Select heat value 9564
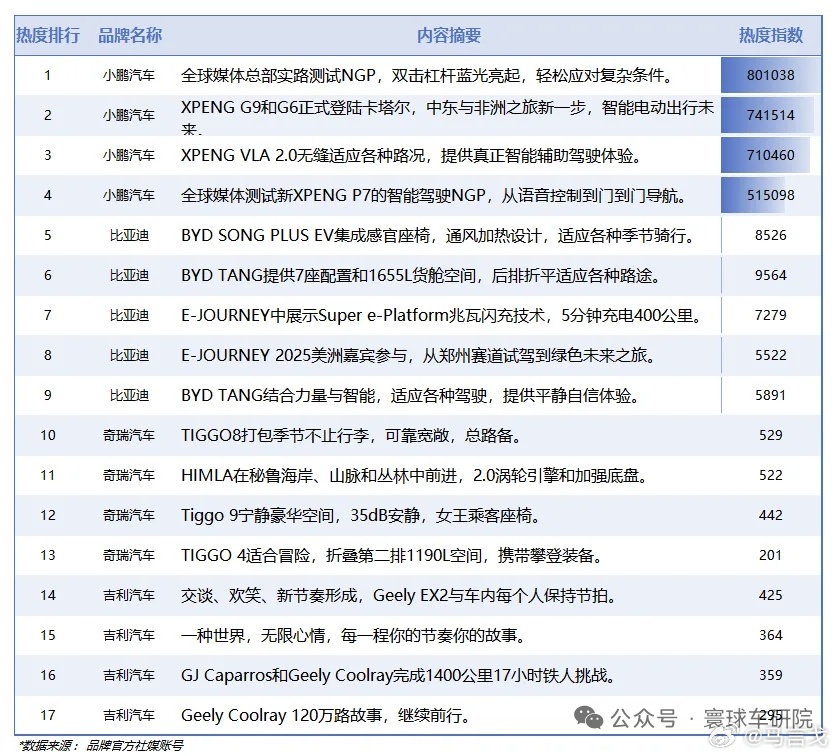This screenshot has height=756, width=837. 771,275
